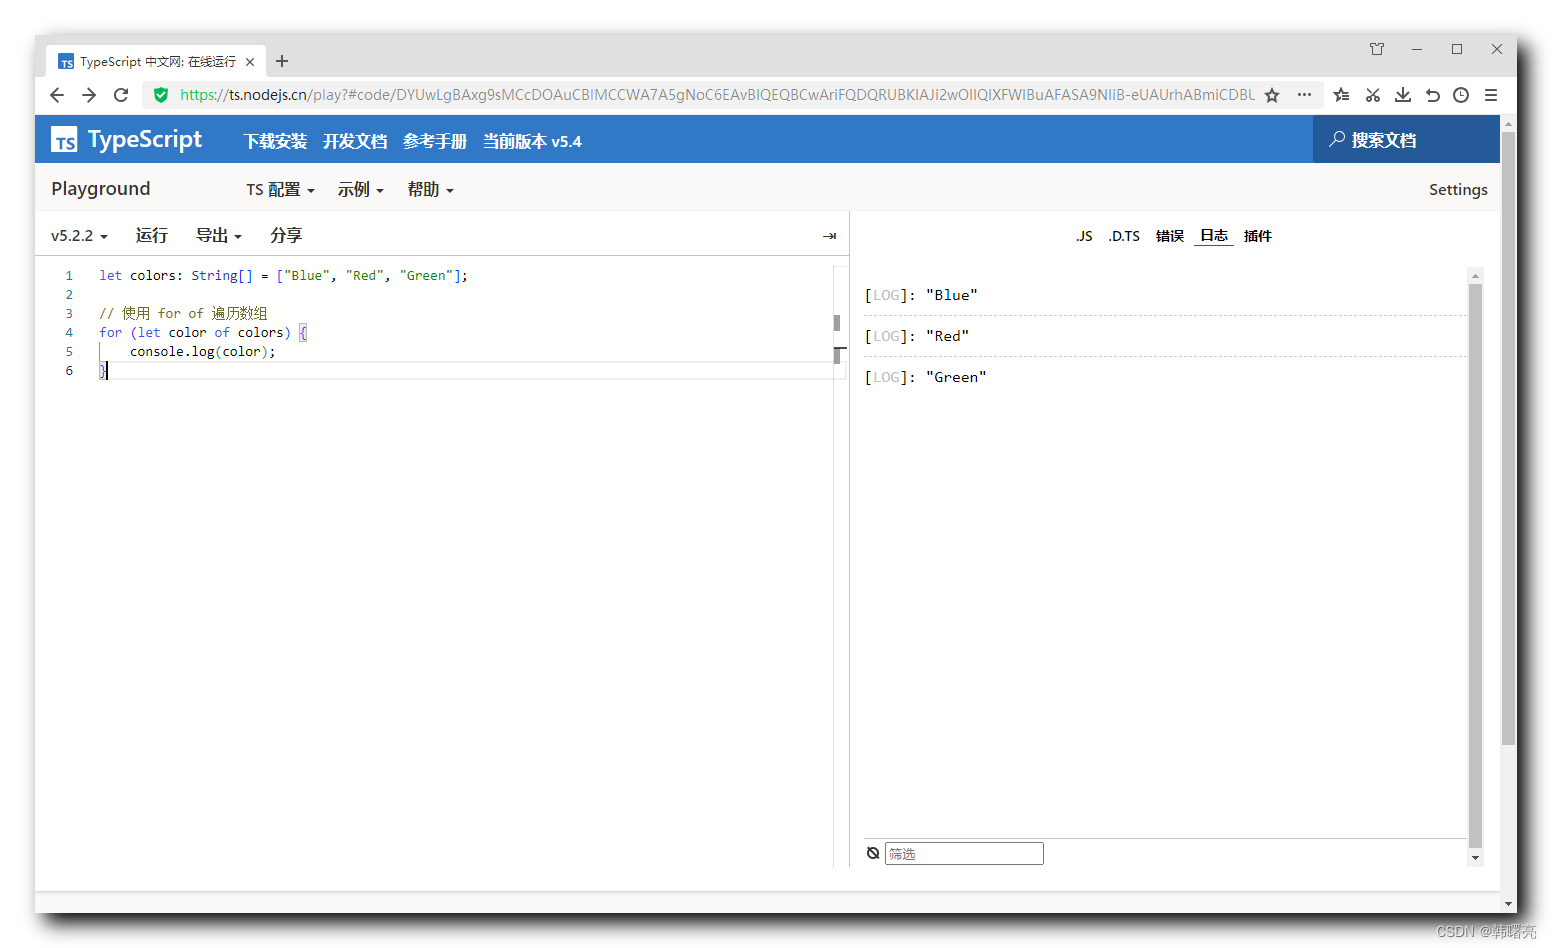Switch to the .JS output tab
The width and height of the screenshot is (1552, 948).
coord(1084,236)
